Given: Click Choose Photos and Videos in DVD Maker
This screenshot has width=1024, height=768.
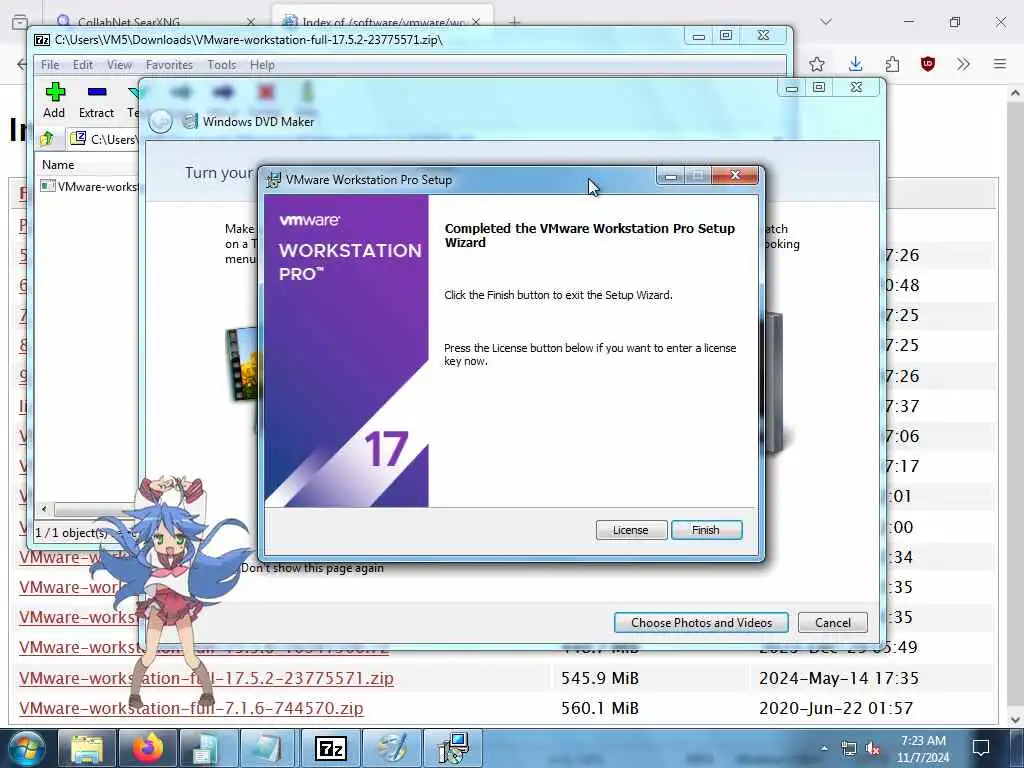Looking at the screenshot, I should (701, 622).
